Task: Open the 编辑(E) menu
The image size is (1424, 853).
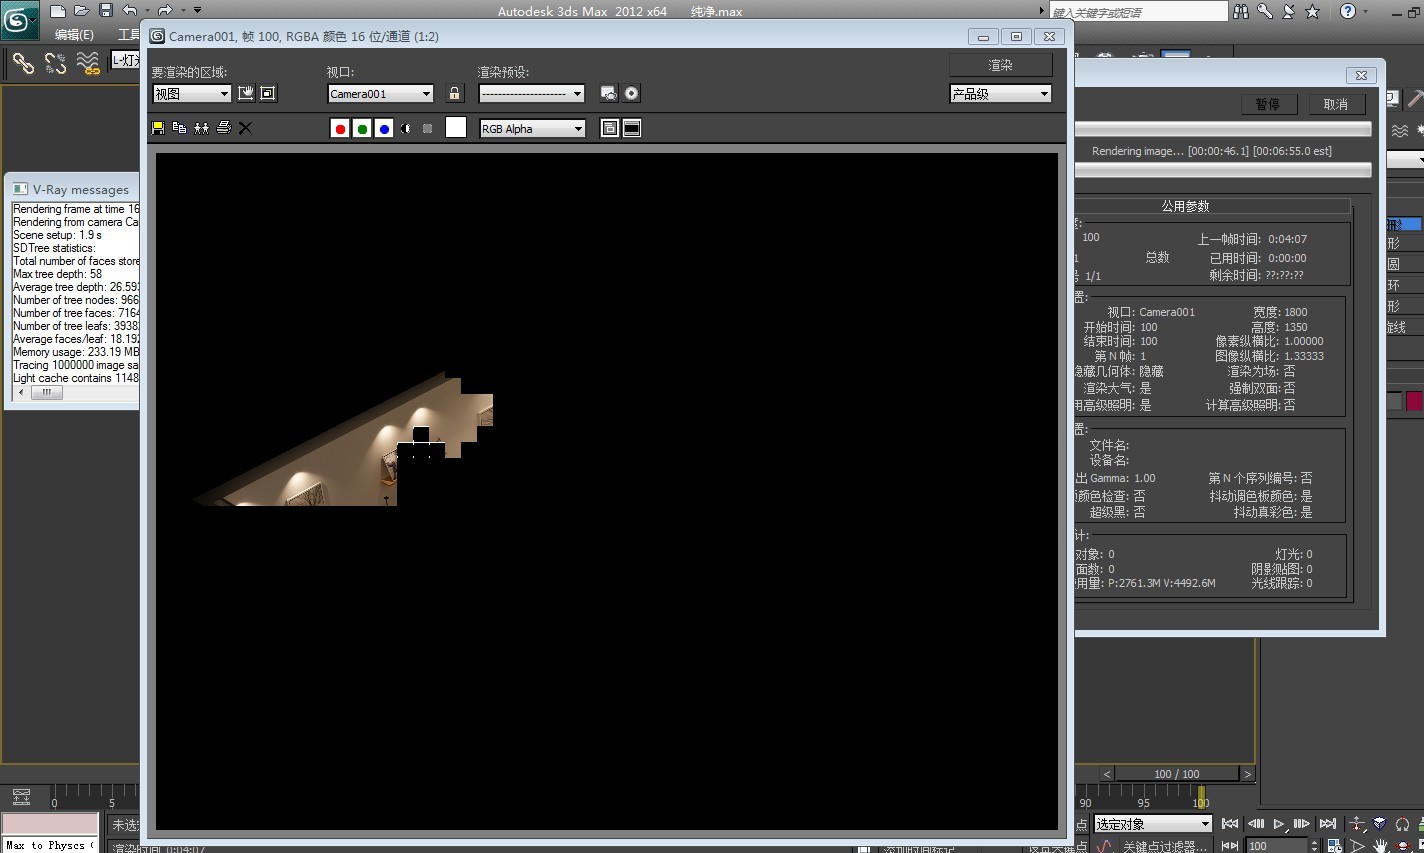Action: (74, 35)
